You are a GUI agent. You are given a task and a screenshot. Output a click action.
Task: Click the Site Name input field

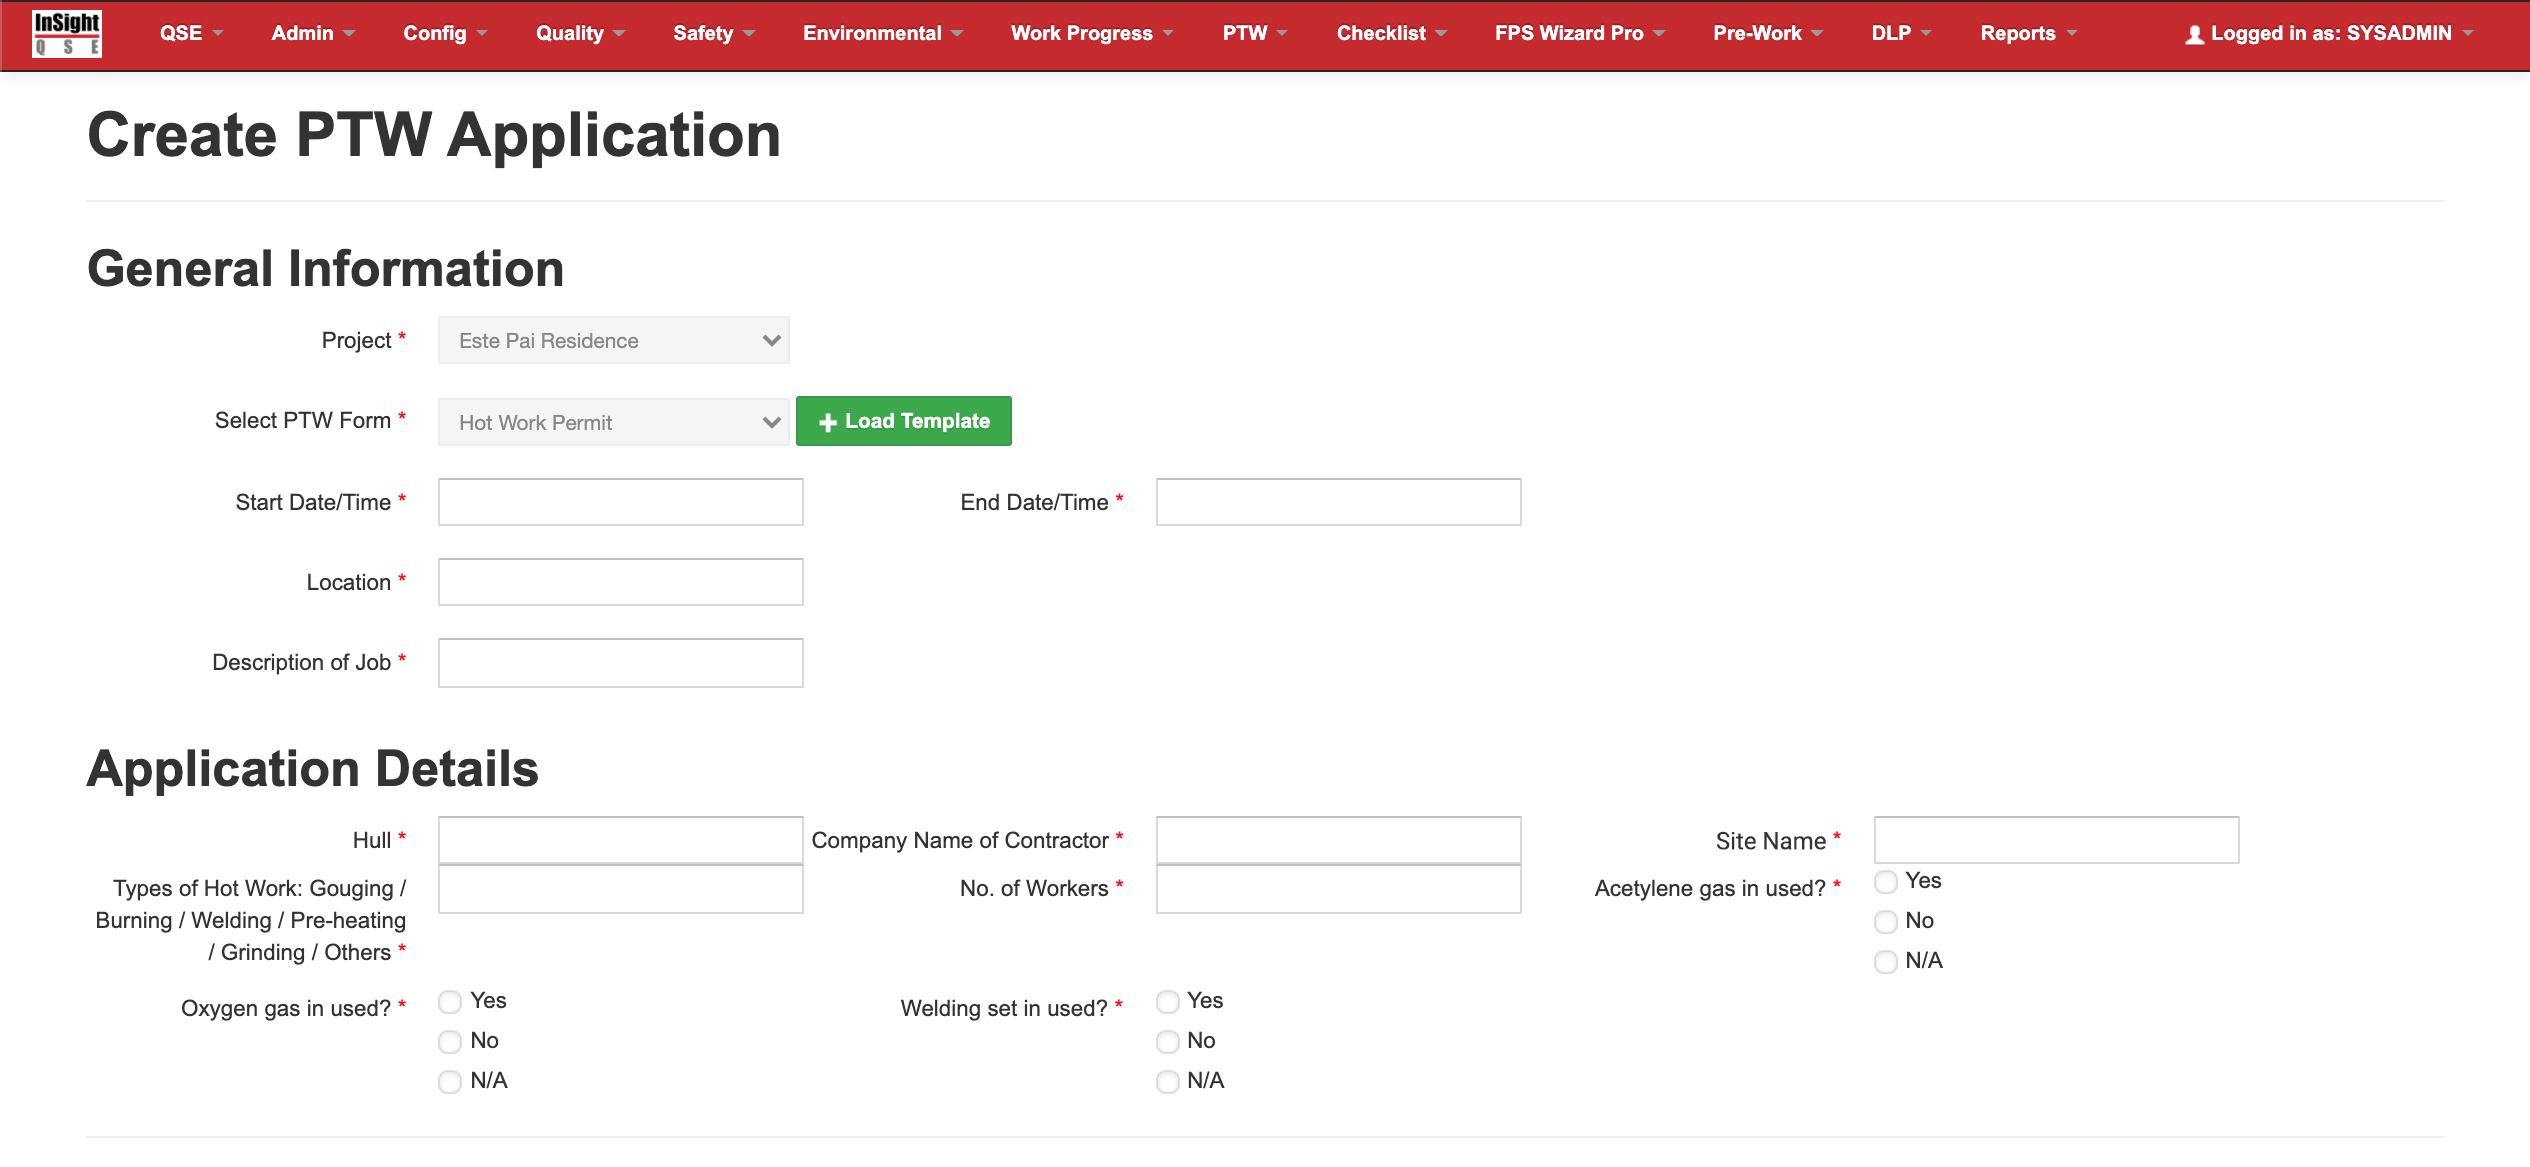tap(2056, 840)
